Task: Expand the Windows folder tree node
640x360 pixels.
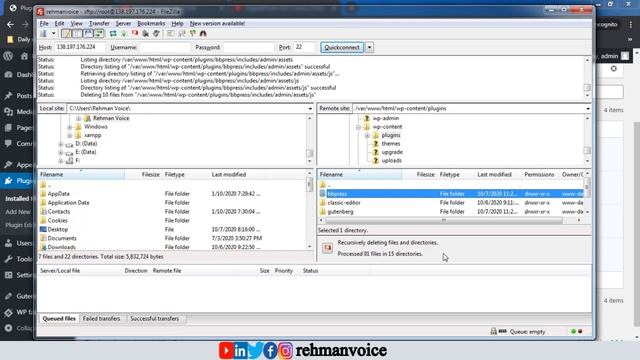Action: [69, 127]
